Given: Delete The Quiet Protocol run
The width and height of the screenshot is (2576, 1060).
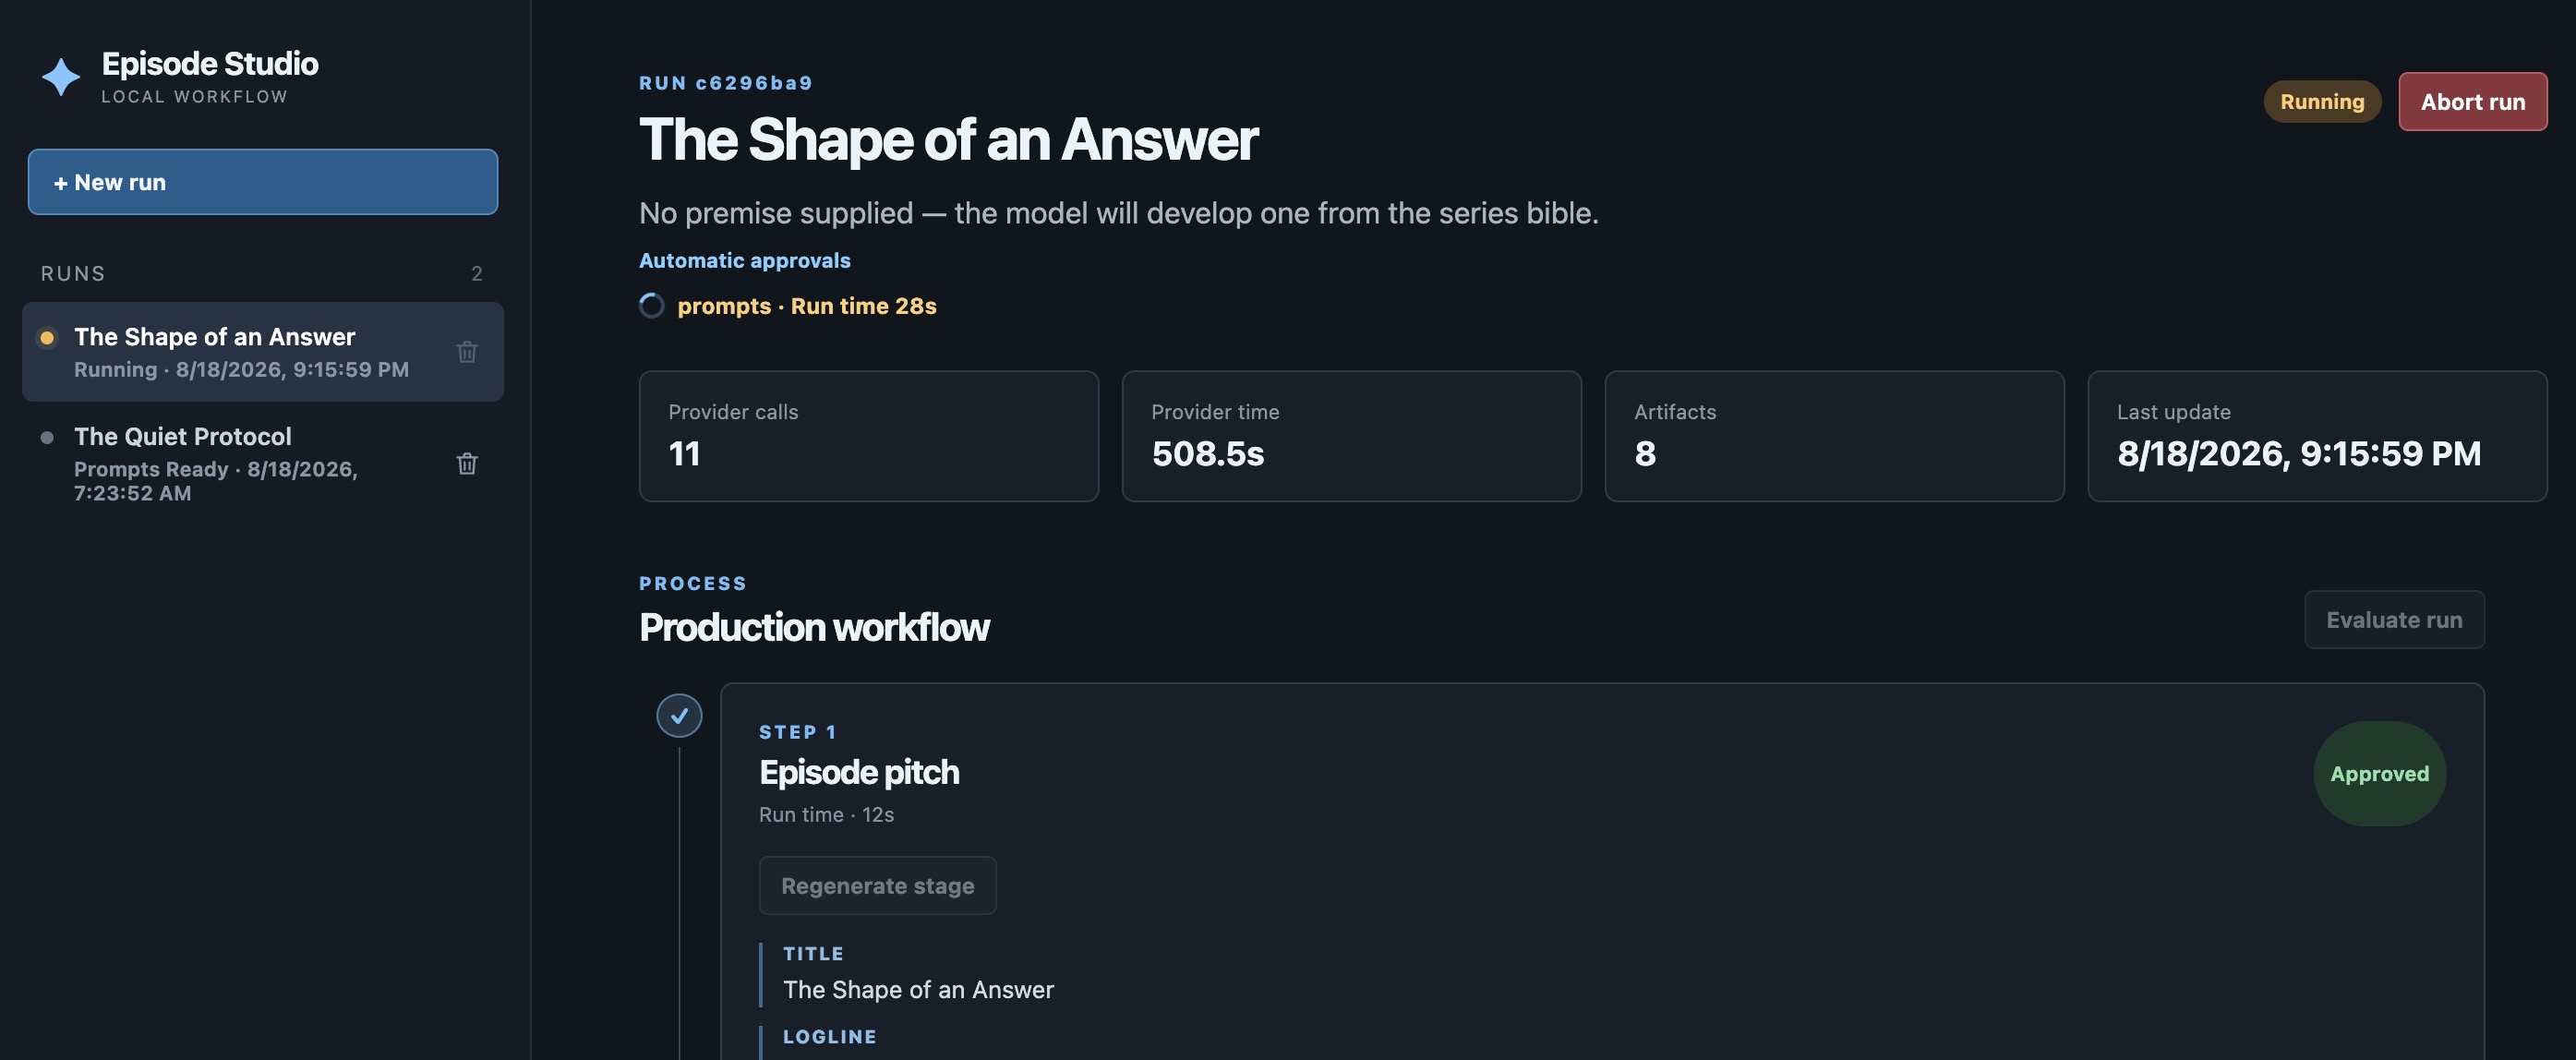Looking at the screenshot, I should point(467,464).
